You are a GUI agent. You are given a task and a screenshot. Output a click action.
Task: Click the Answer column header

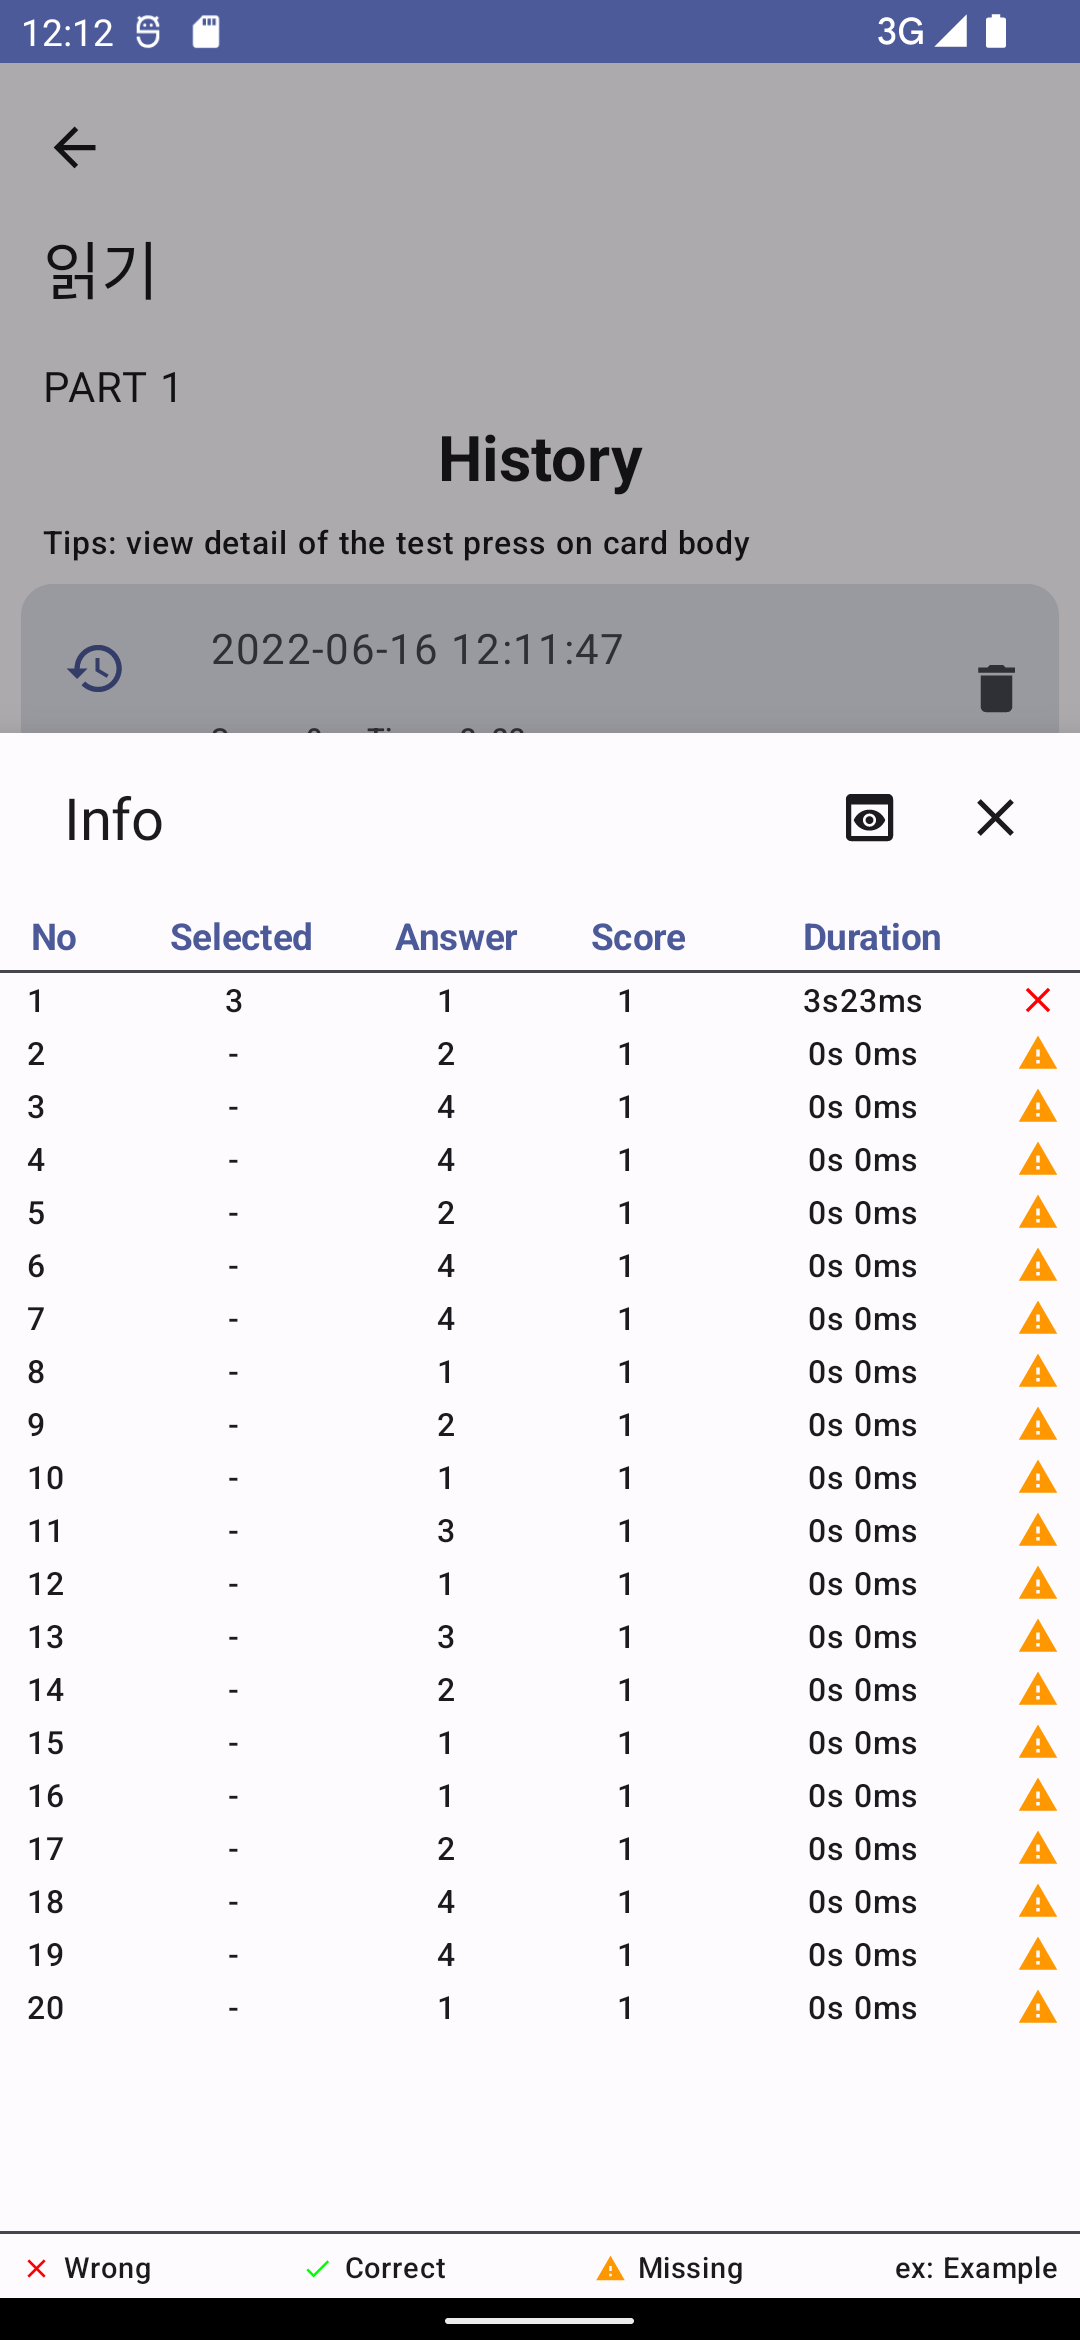tap(456, 937)
